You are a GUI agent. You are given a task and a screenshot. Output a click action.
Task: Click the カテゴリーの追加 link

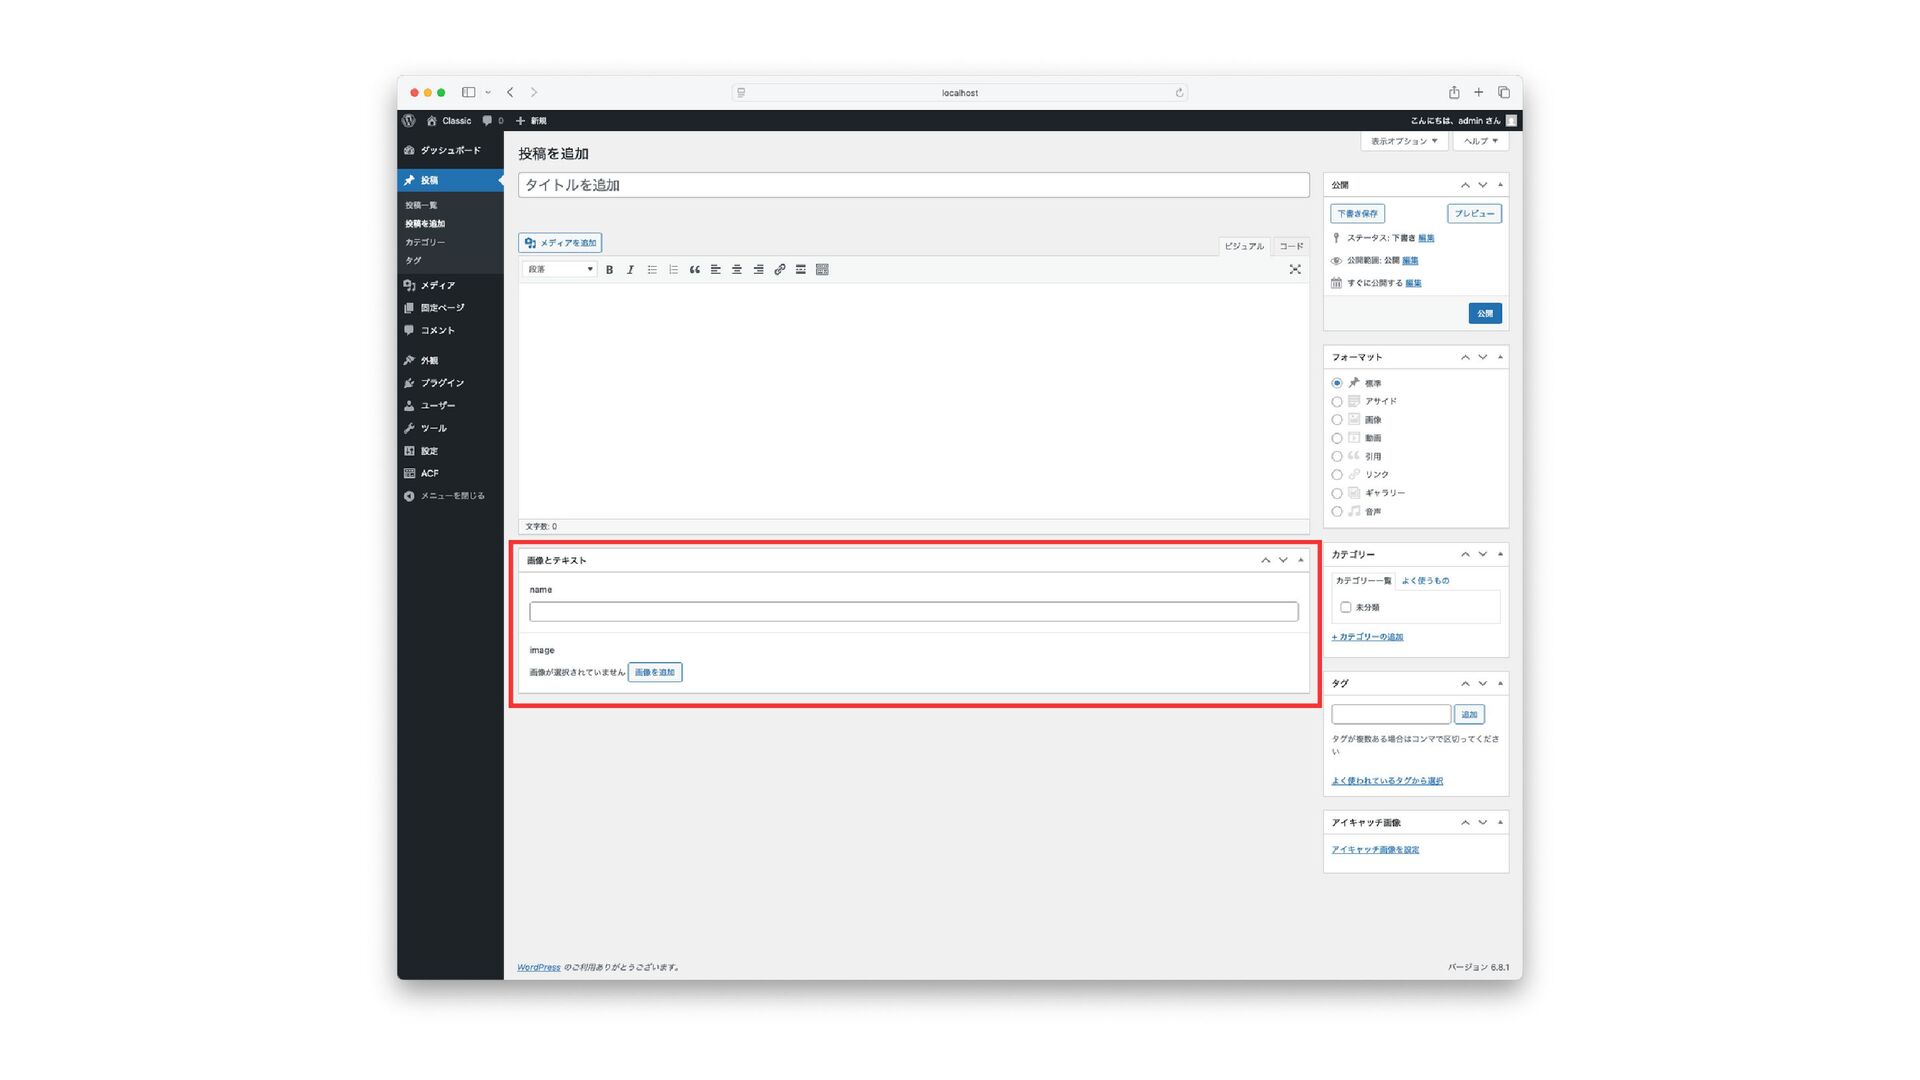[1367, 637]
